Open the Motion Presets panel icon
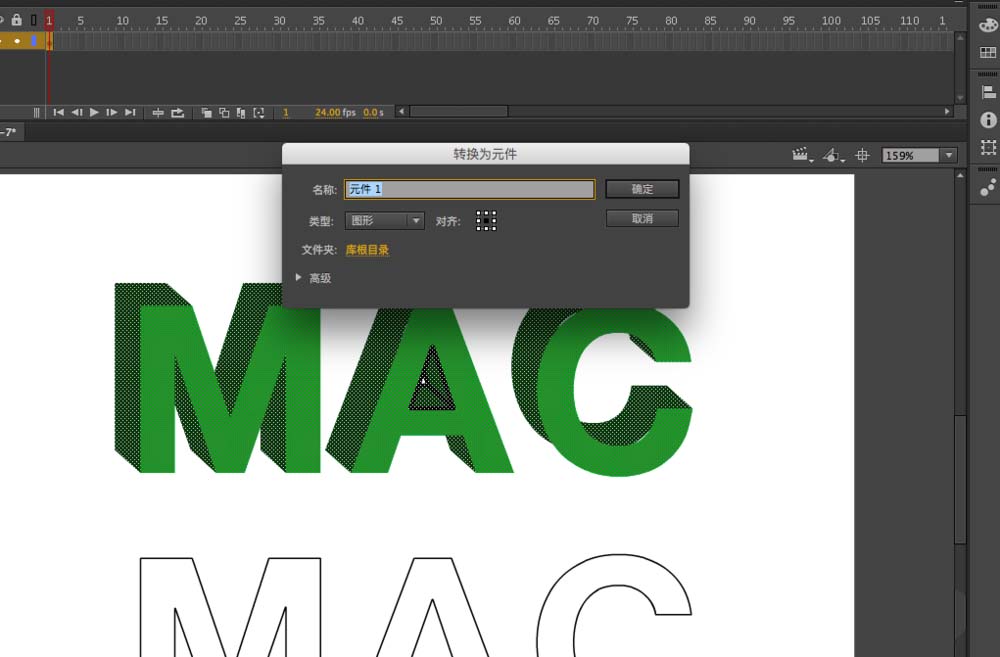Screen dimensions: 1000x657 [988, 188]
